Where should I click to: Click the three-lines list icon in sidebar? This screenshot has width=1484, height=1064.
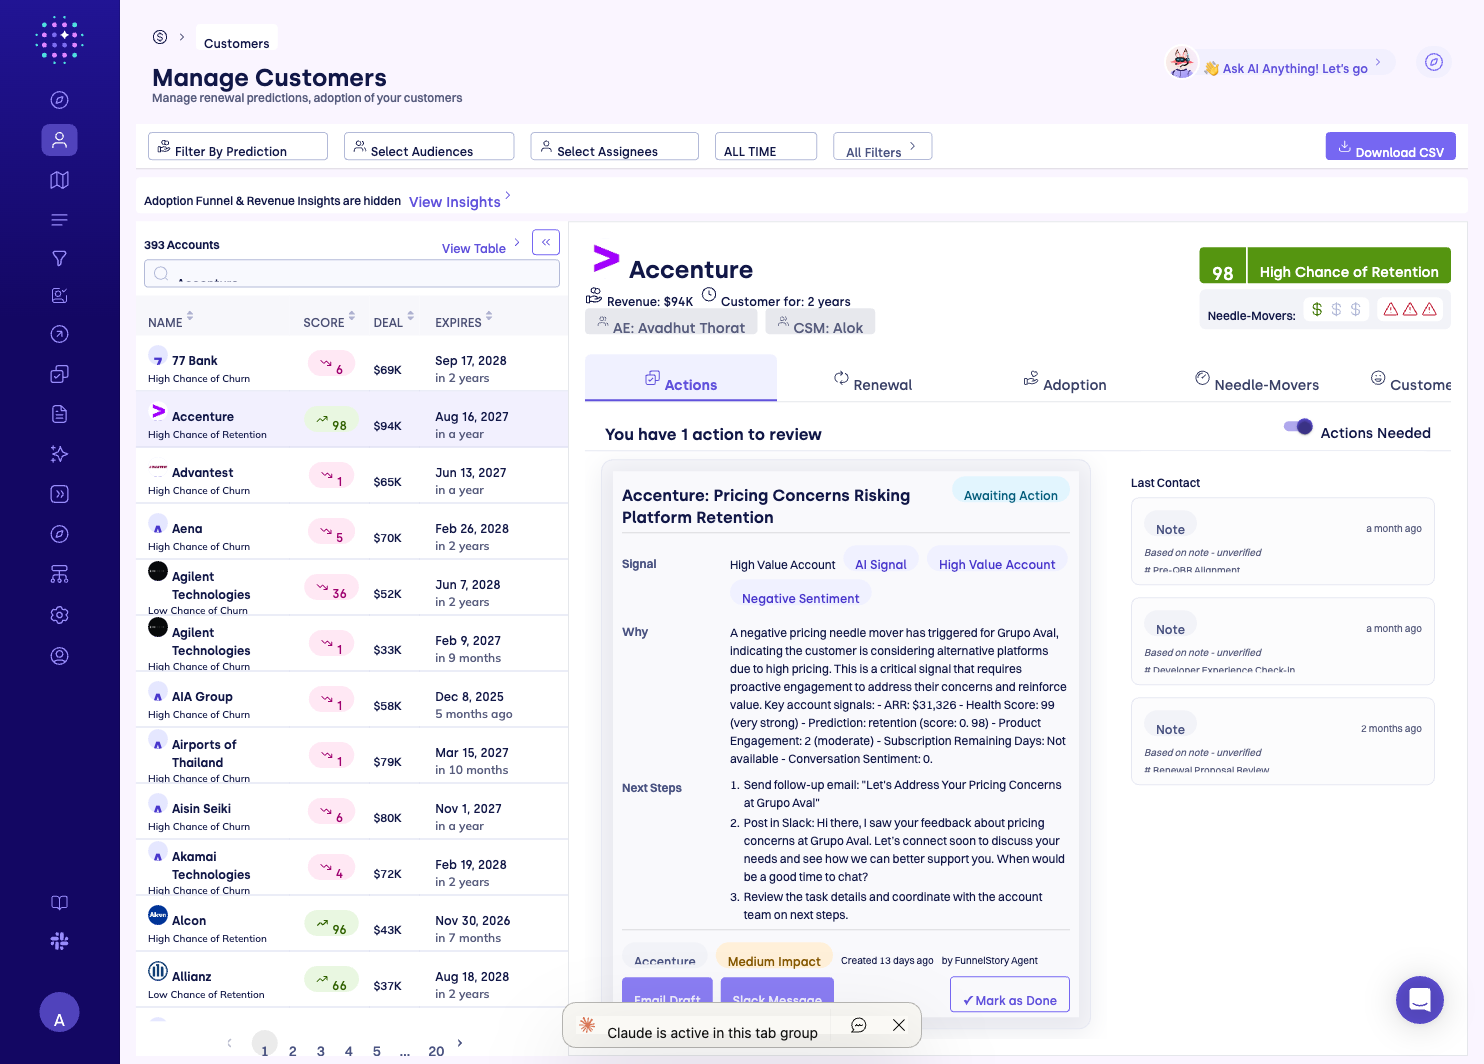pos(60,220)
